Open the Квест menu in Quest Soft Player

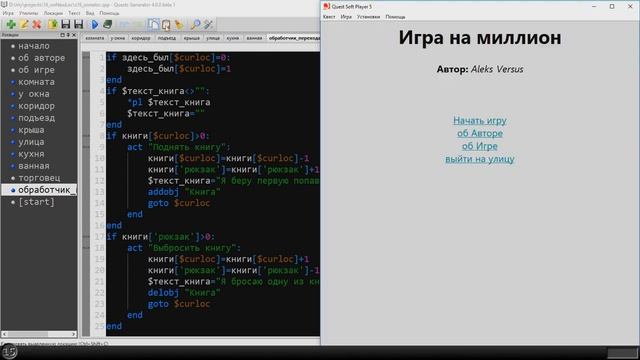coord(329,17)
